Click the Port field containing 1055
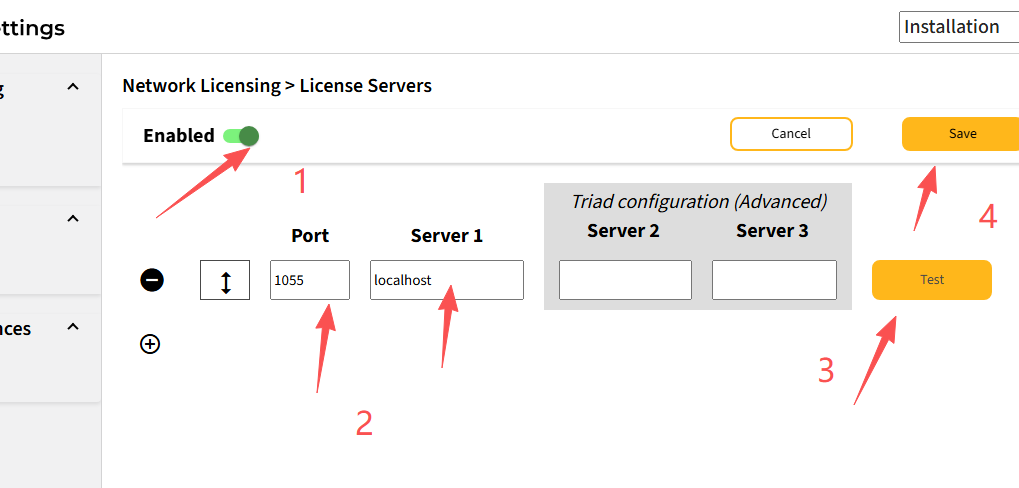This screenshot has height=488, width=1019. click(309, 280)
